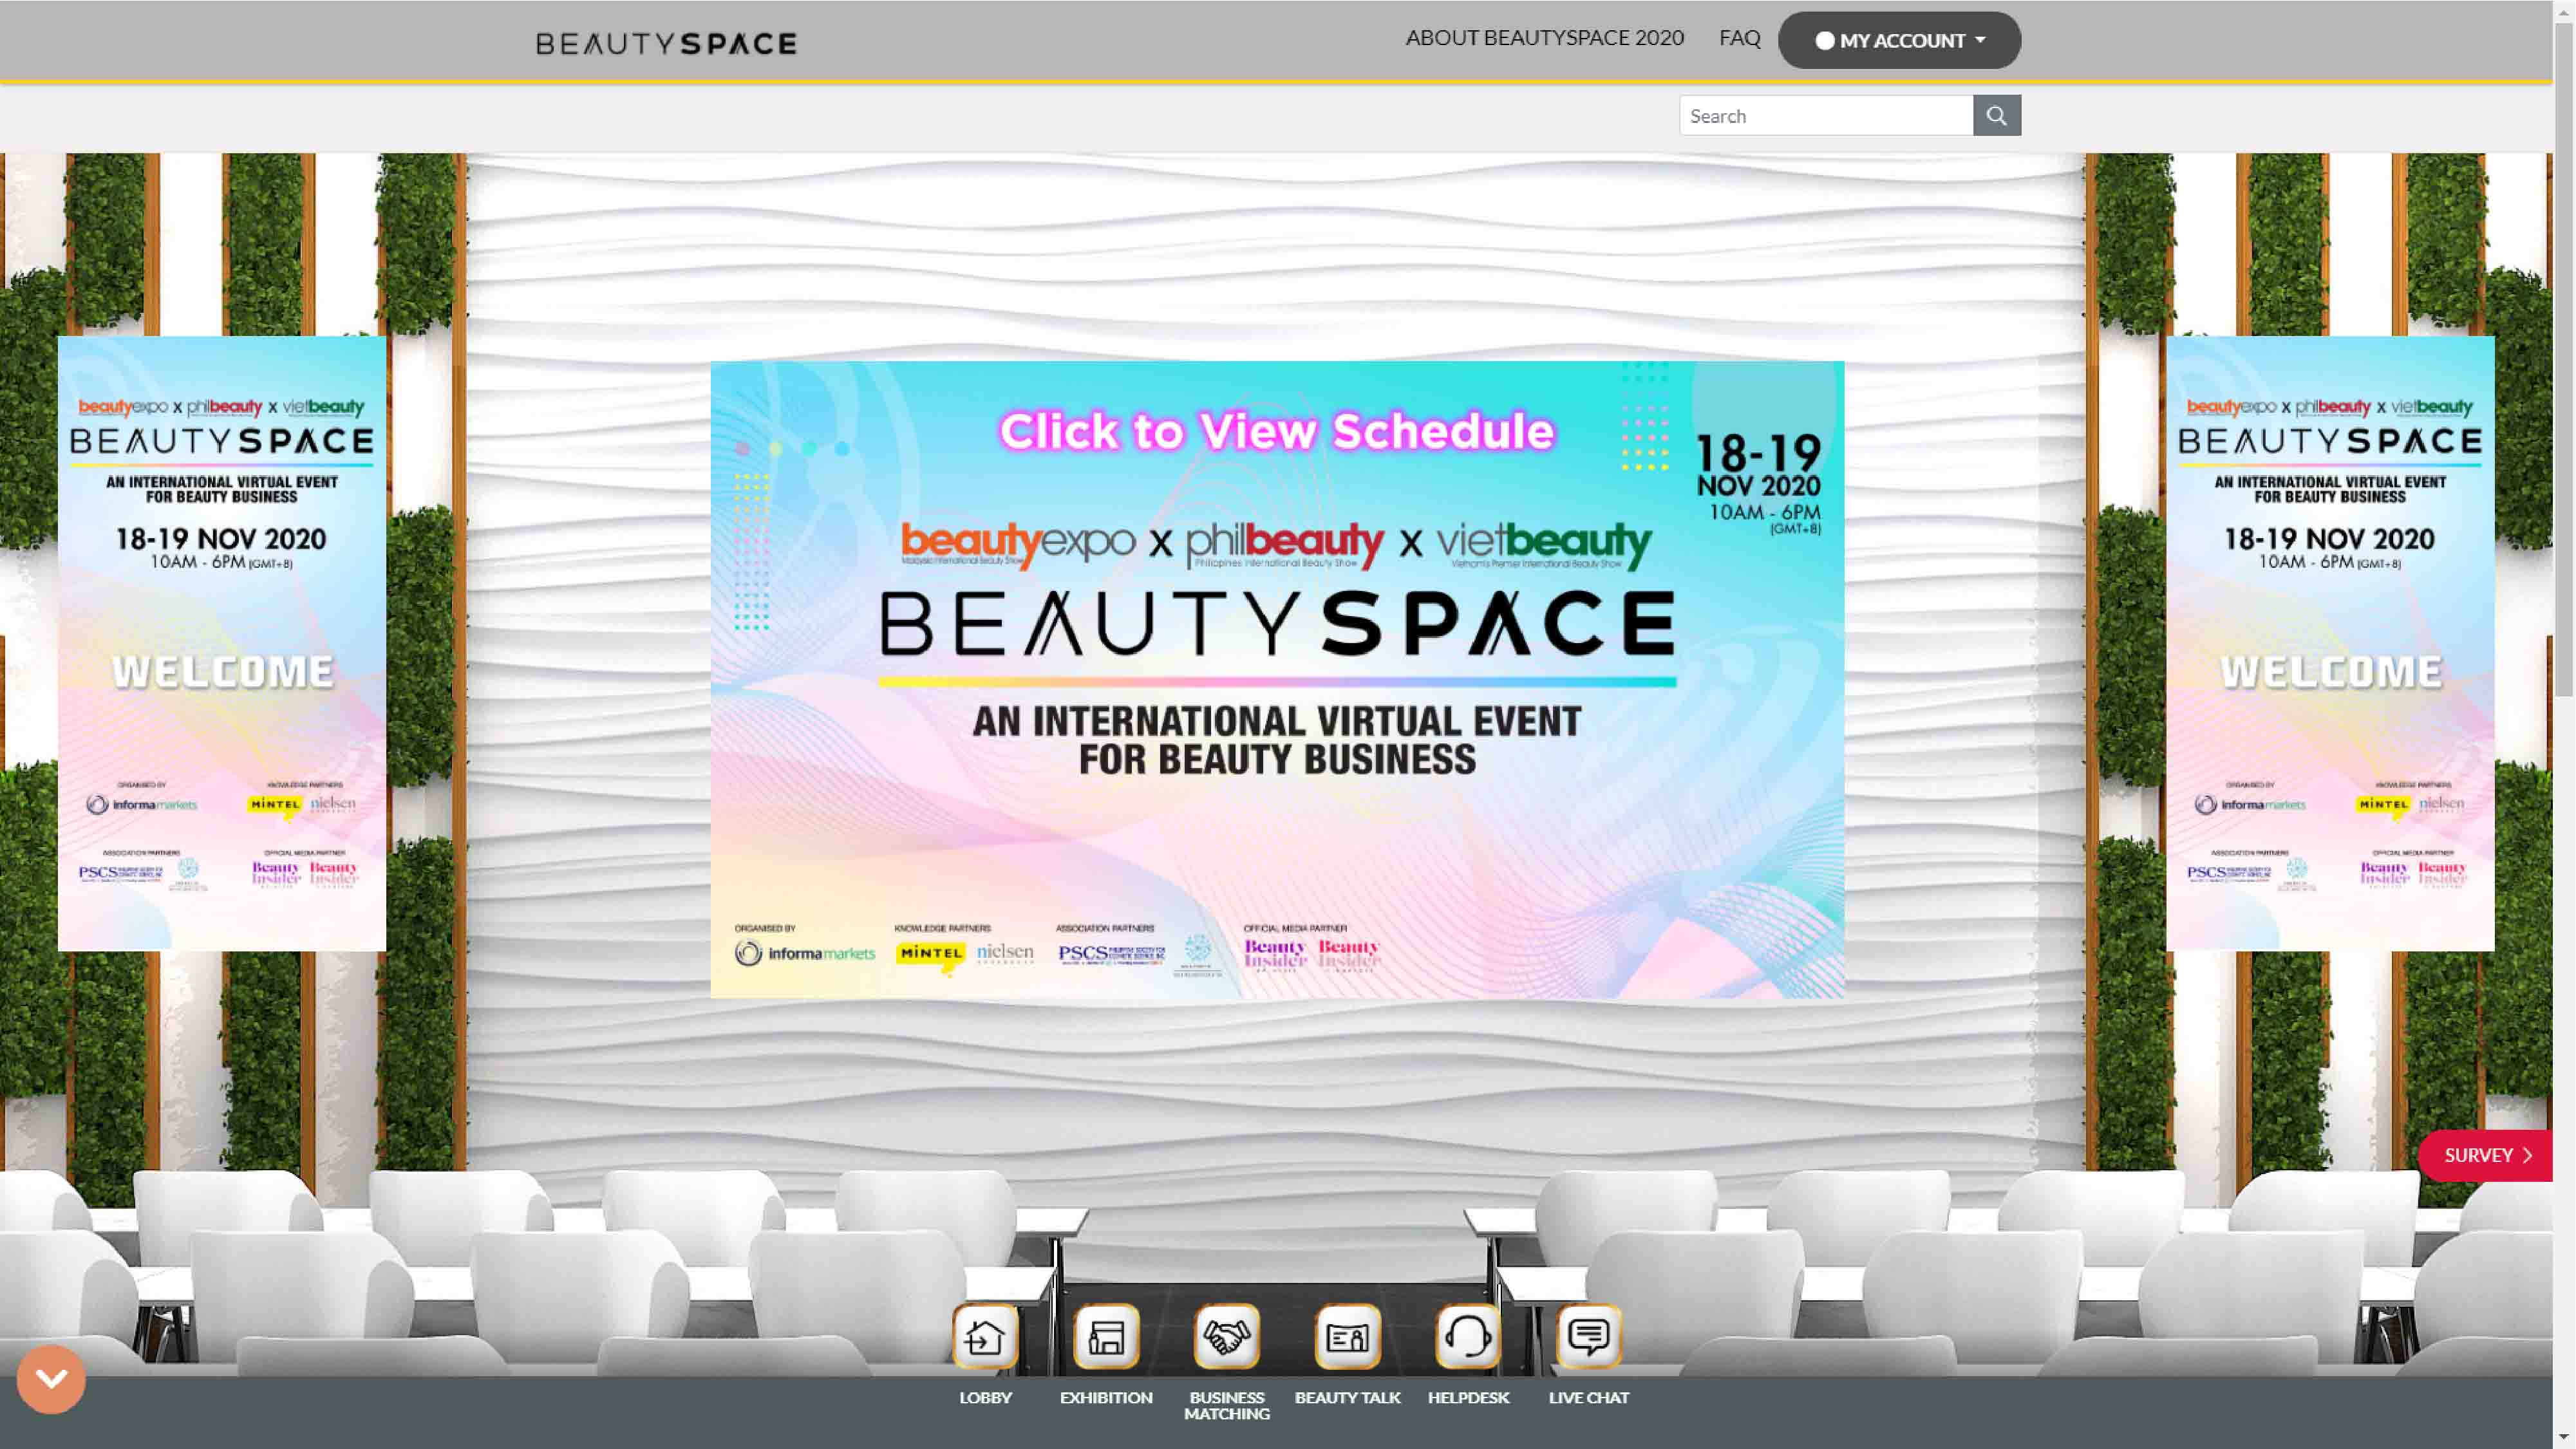The height and width of the screenshot is (1449, 2576).
Task: Click the search magnifier button
Action: click(1996, 116)
